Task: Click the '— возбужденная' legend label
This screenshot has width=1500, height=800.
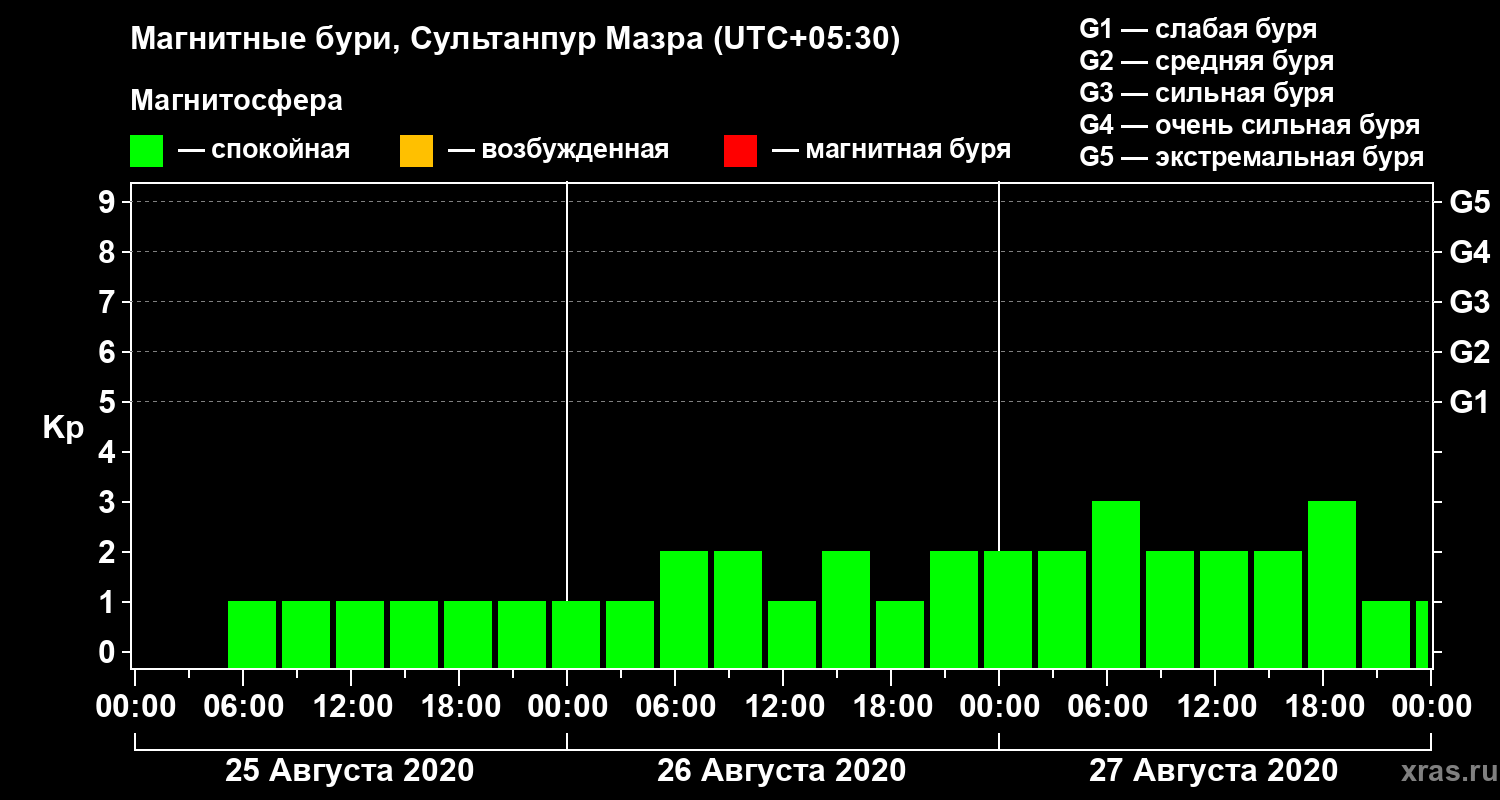Action: coord(558,151)
